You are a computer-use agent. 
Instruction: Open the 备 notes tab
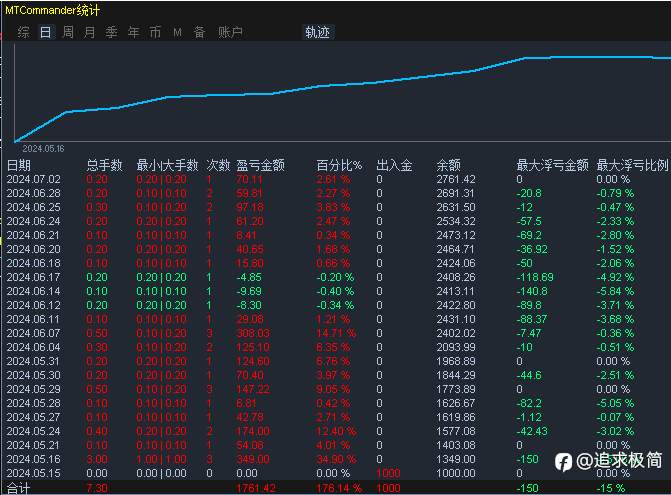[199, 32]
